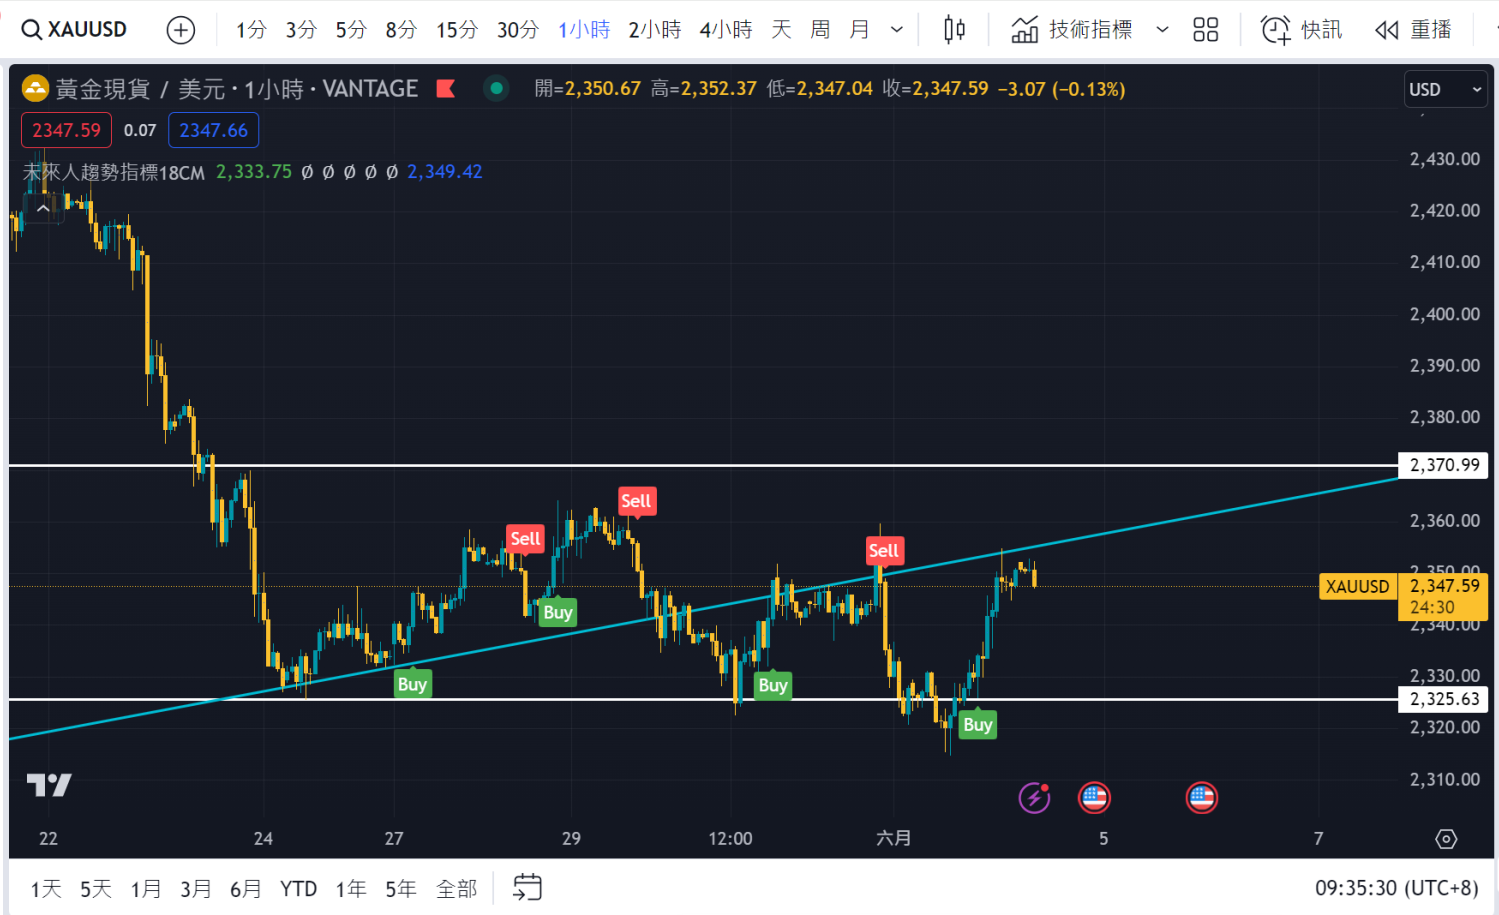The width and height of the screenshot is (1499, 915).
Task: Select 1小時 timeframe
Action: pos(584,30)
